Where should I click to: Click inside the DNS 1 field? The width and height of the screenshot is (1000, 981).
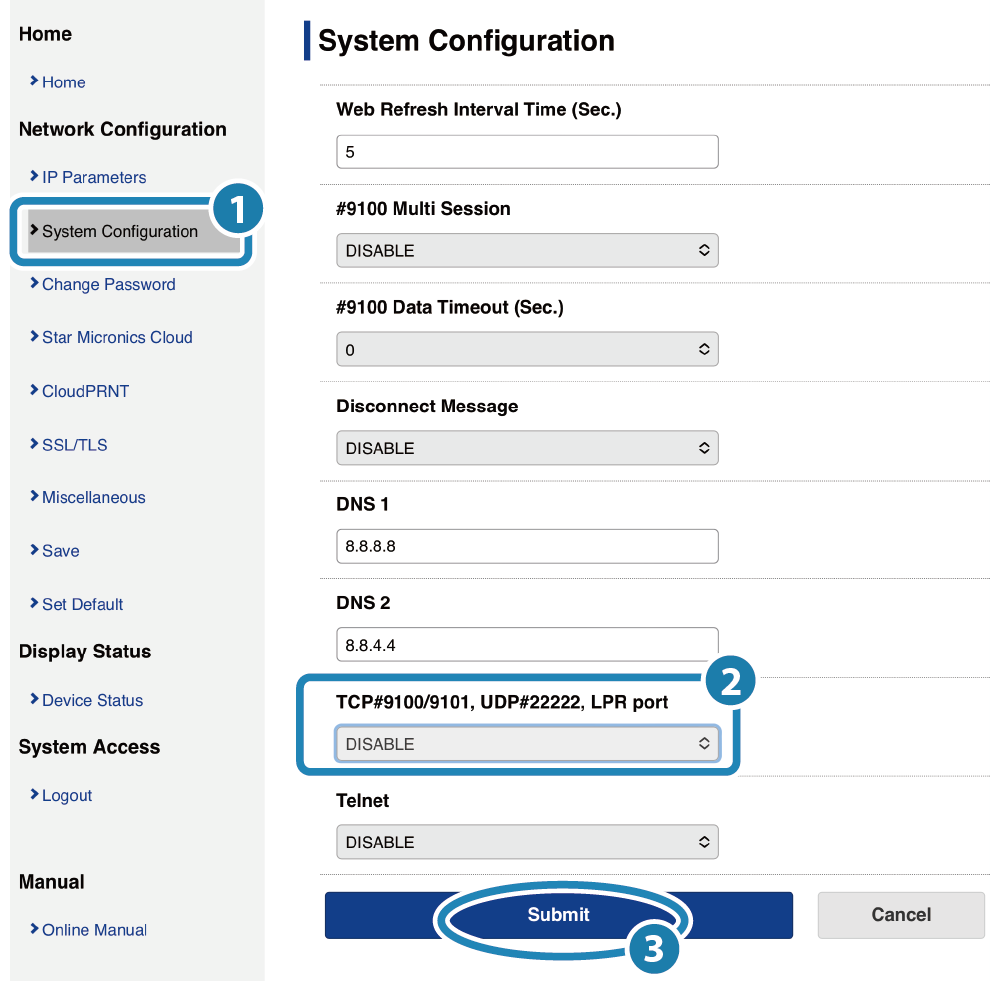click(x=527, y=547)
